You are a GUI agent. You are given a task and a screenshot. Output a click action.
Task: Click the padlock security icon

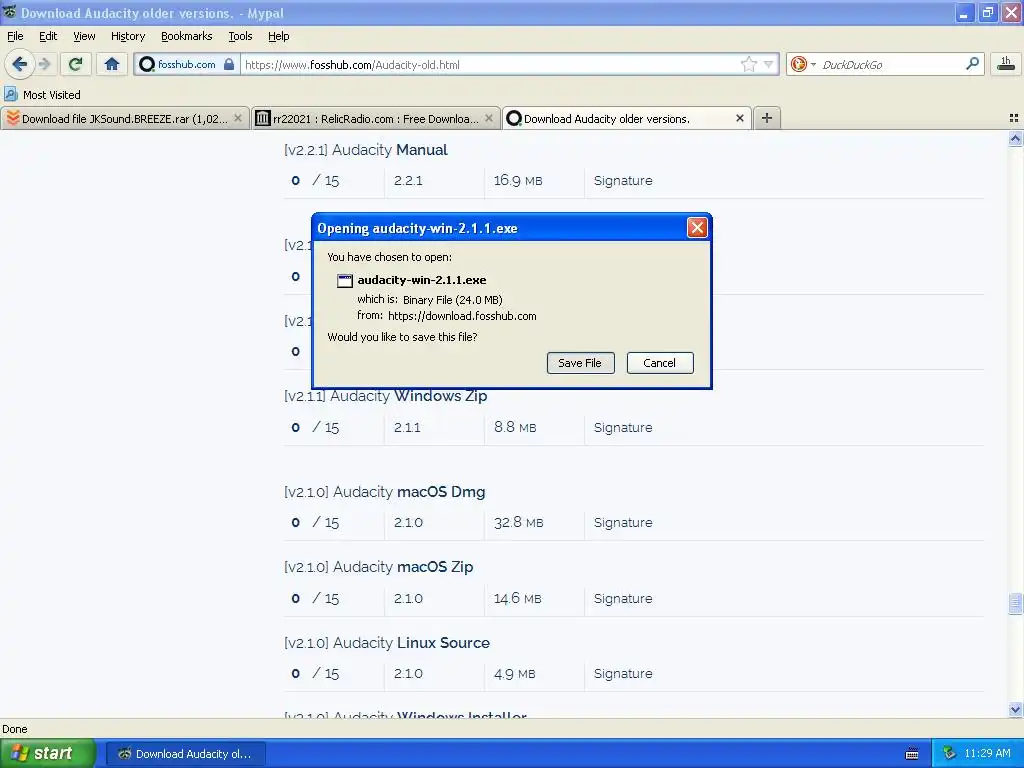click(x=229, y=64)
